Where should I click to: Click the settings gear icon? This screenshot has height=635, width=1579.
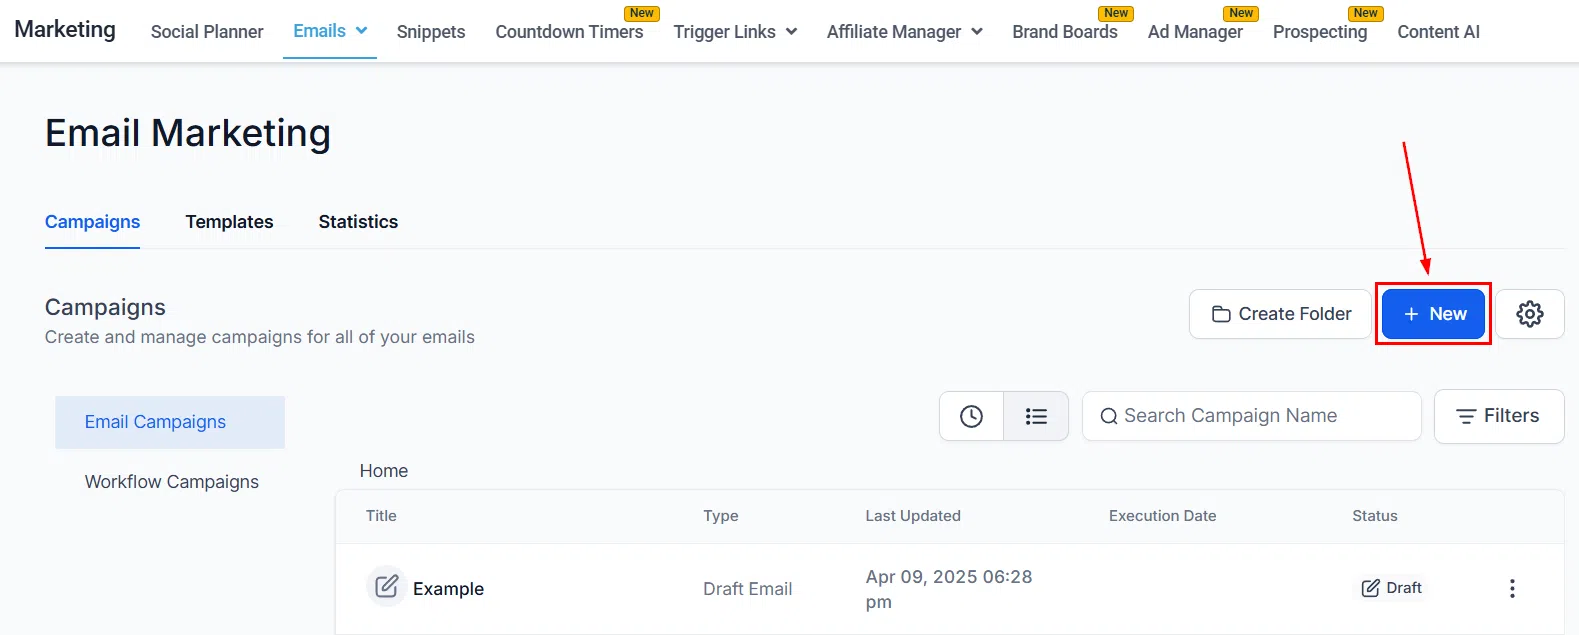(x=1529, y=314)
